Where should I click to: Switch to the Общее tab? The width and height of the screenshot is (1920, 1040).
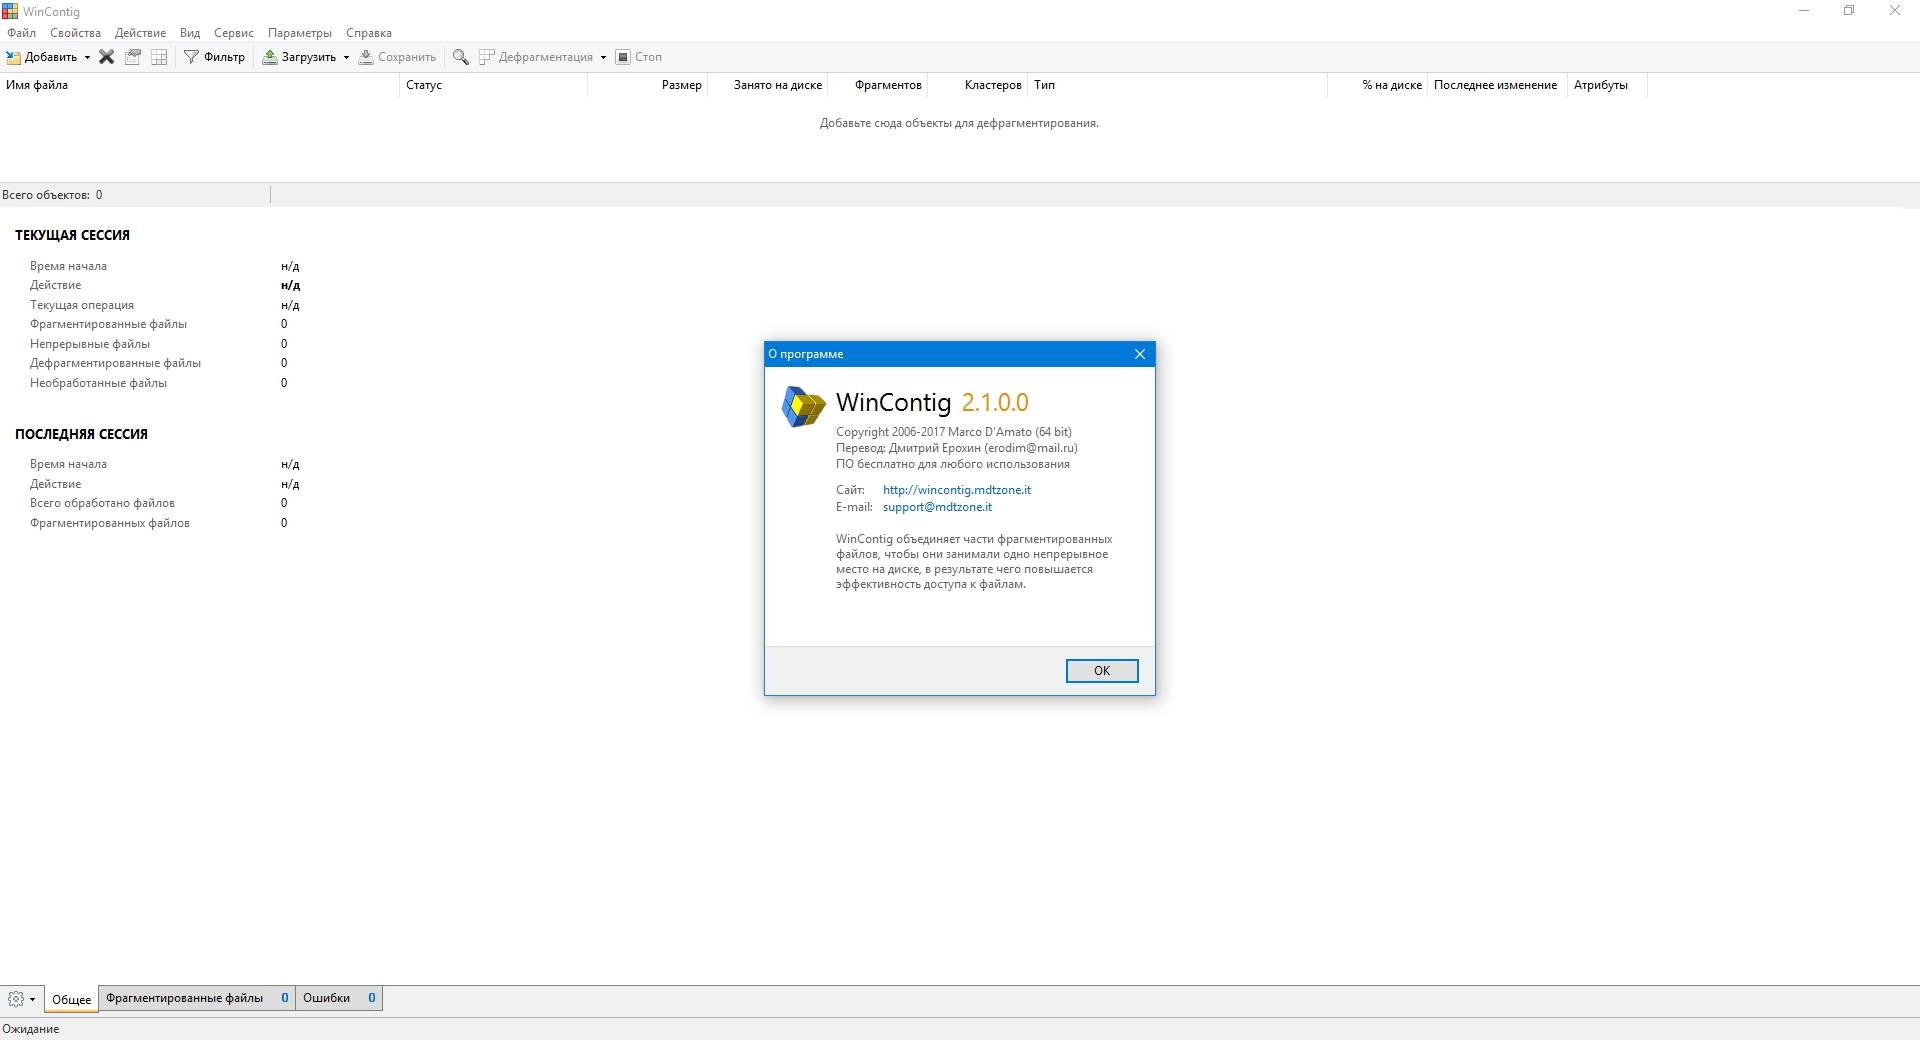72,999
